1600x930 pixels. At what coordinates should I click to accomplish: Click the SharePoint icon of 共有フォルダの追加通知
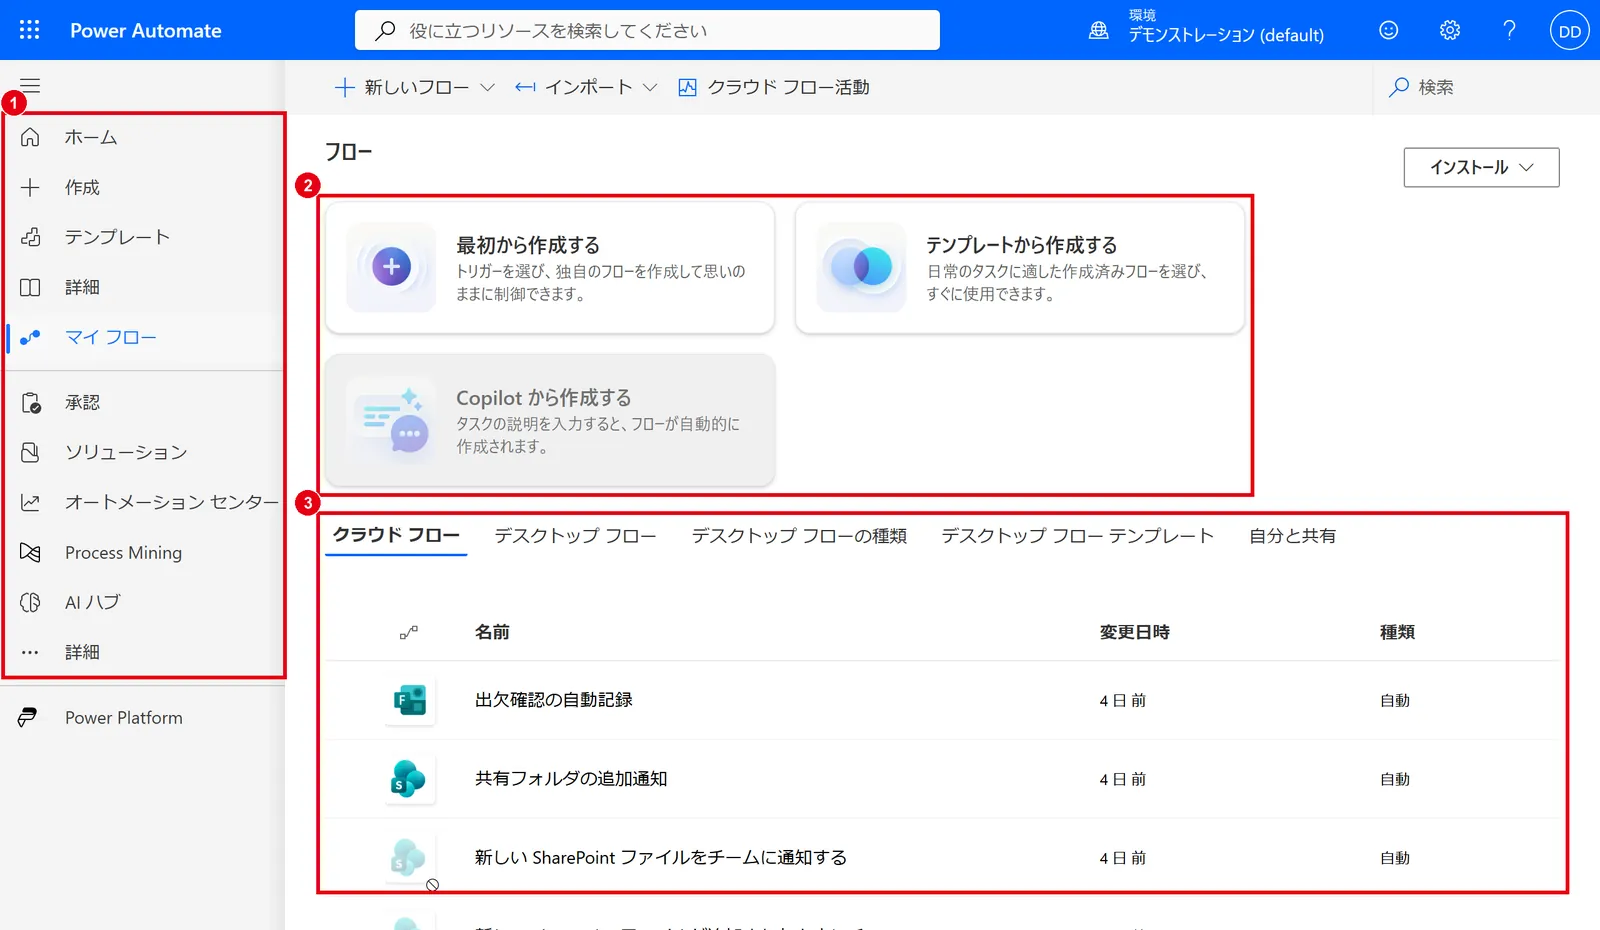[408, 778]
